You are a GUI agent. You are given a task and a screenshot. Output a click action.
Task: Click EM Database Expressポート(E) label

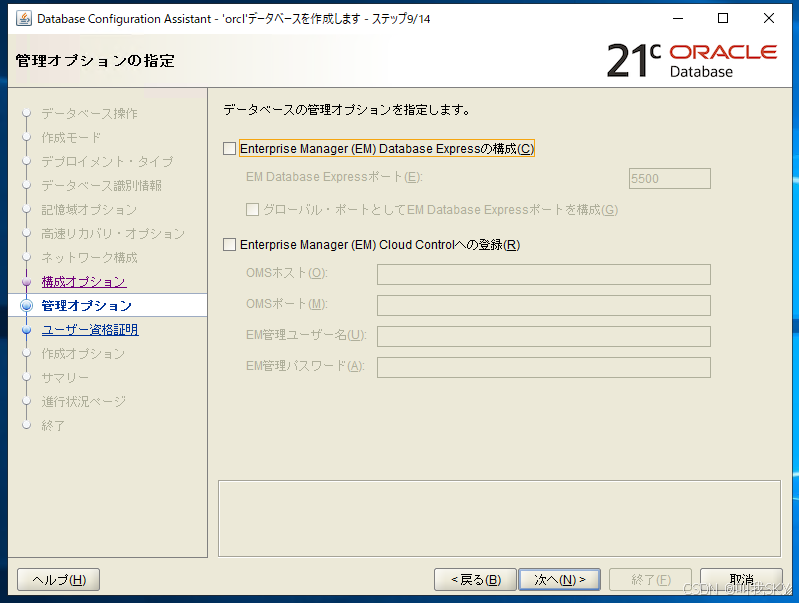point(334,177)
